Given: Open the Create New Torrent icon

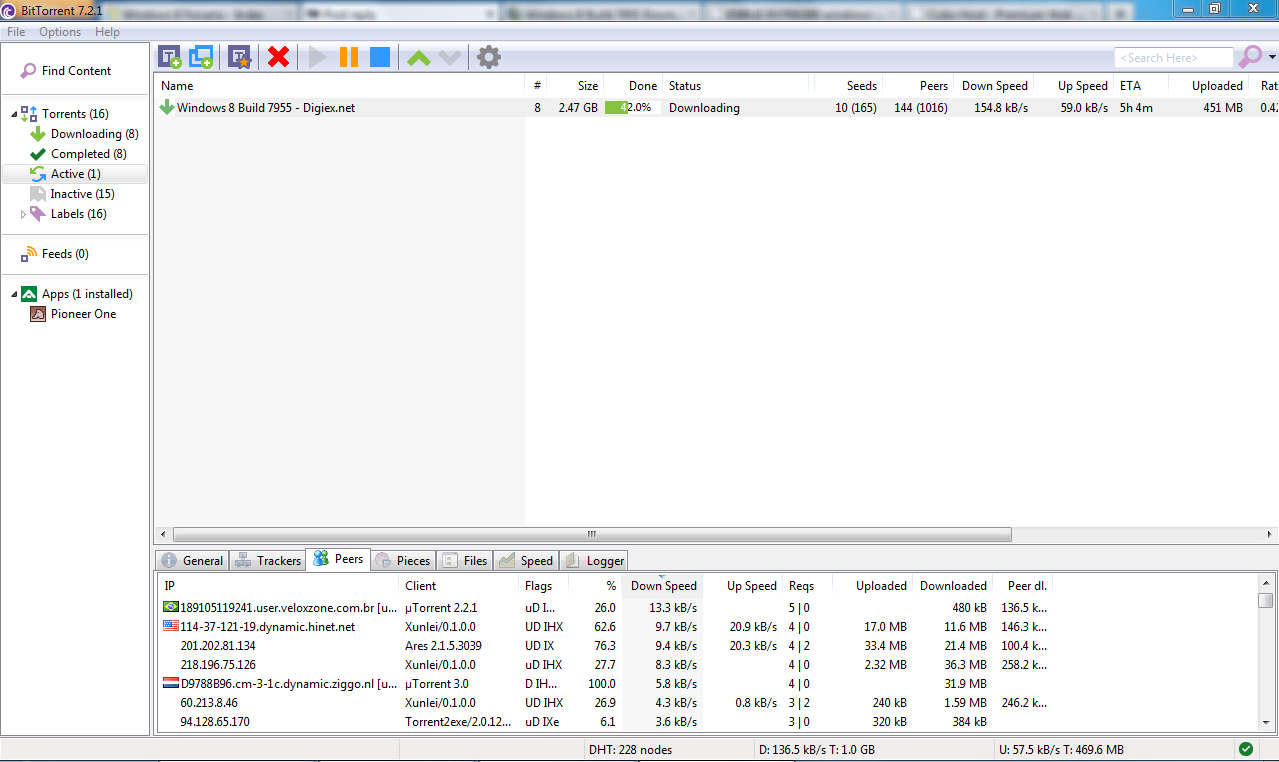Looking at the screenshot, I should tap(239, 57).
